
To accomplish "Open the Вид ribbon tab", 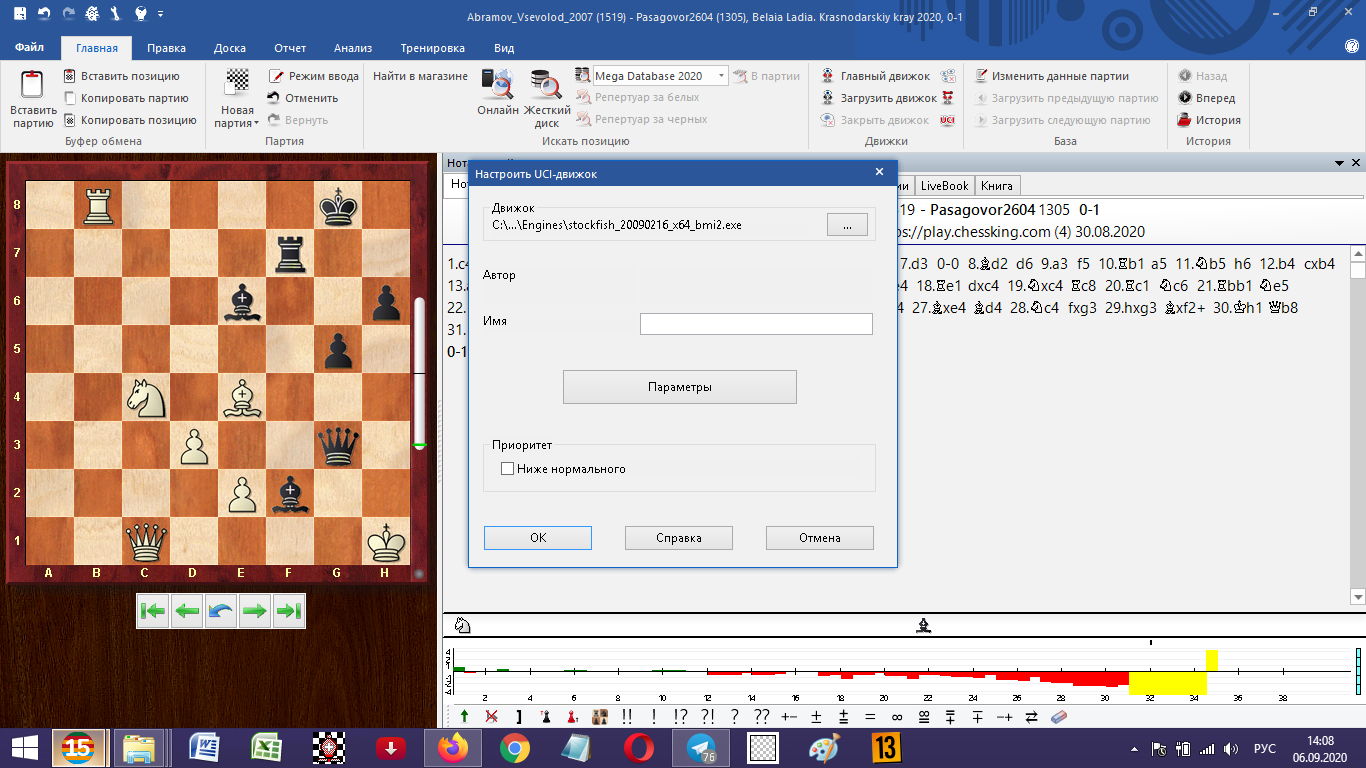I will [x=504, y=48].
